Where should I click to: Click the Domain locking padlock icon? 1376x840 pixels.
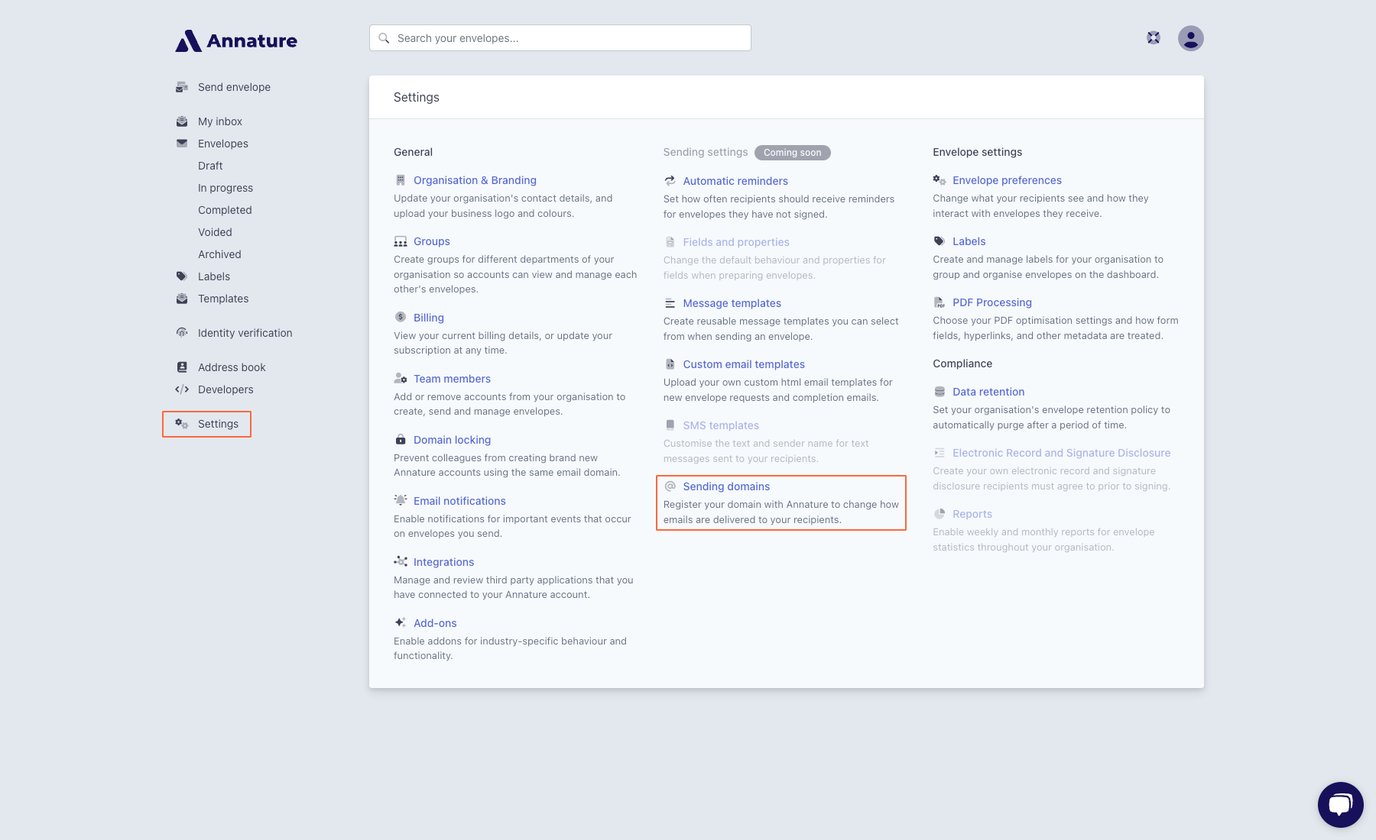pyautogui.click(x=401, y=440)
